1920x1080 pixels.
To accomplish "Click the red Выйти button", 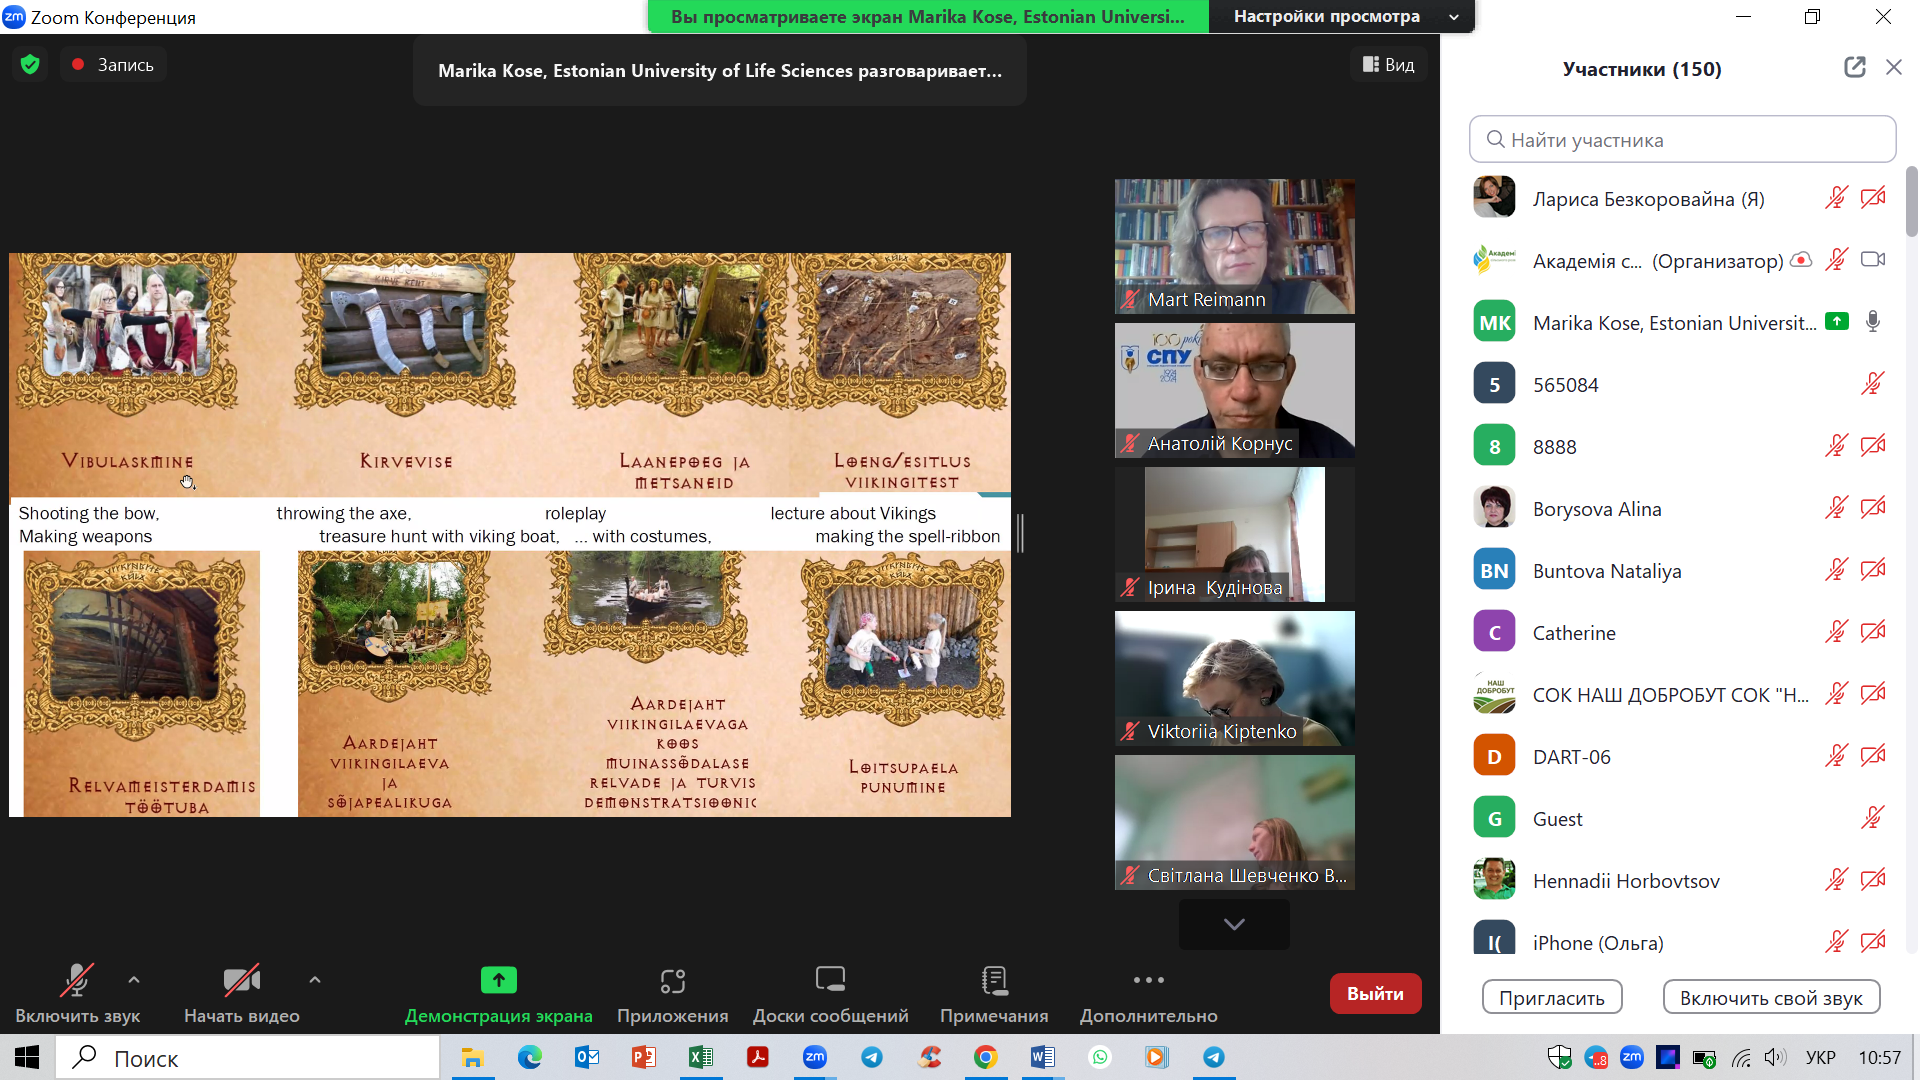I will pyautogui.click(x=1375, y=993).
